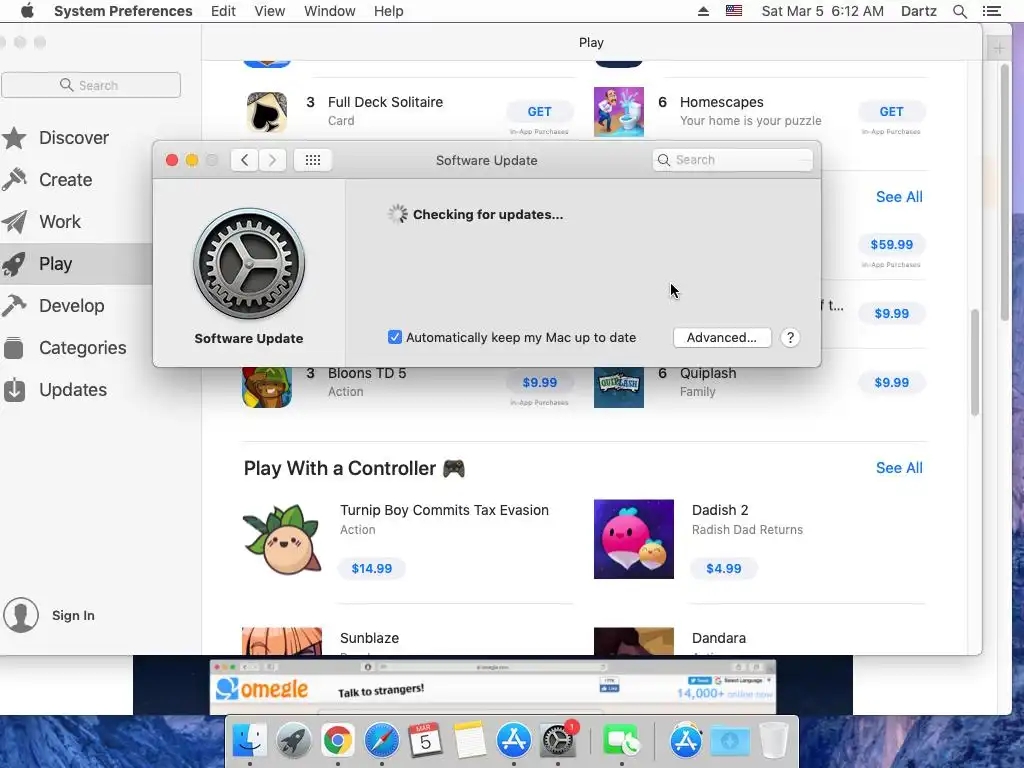This screenshot has width=1024, height=768.
Task: Open the Dartz user menu
Action: coord(919,11)
